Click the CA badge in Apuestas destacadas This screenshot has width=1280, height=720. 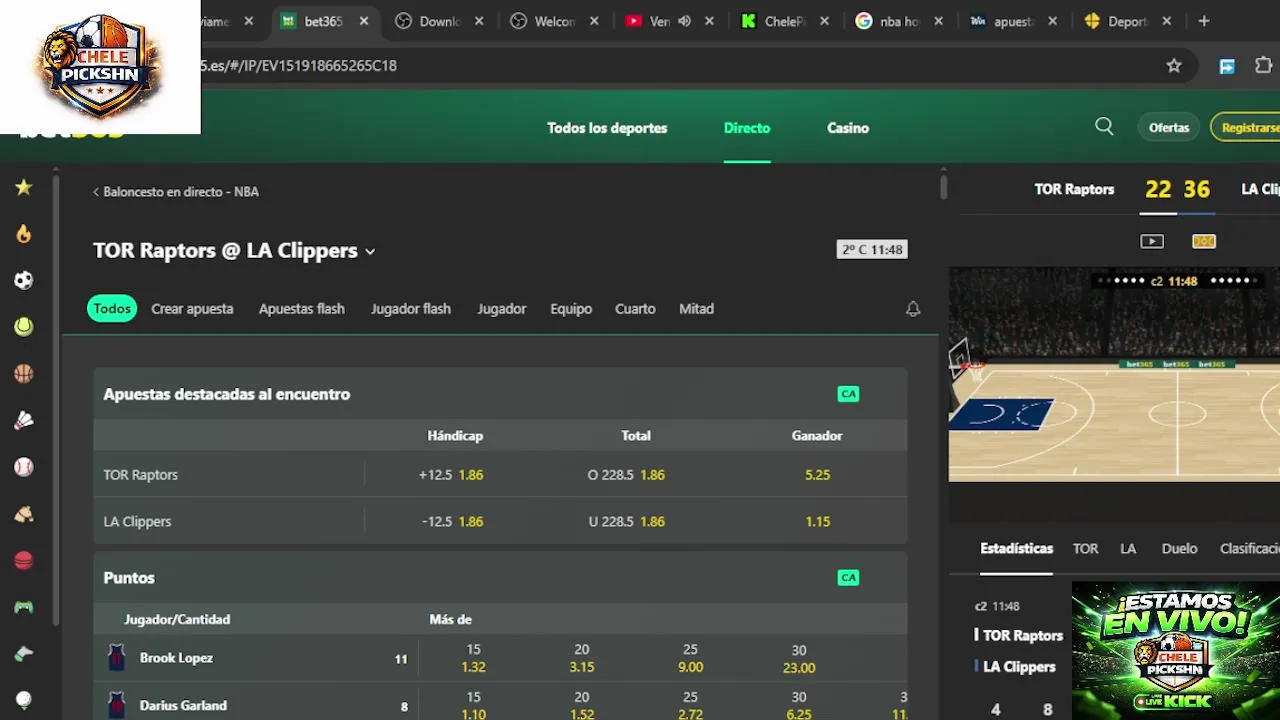point(848,394)
